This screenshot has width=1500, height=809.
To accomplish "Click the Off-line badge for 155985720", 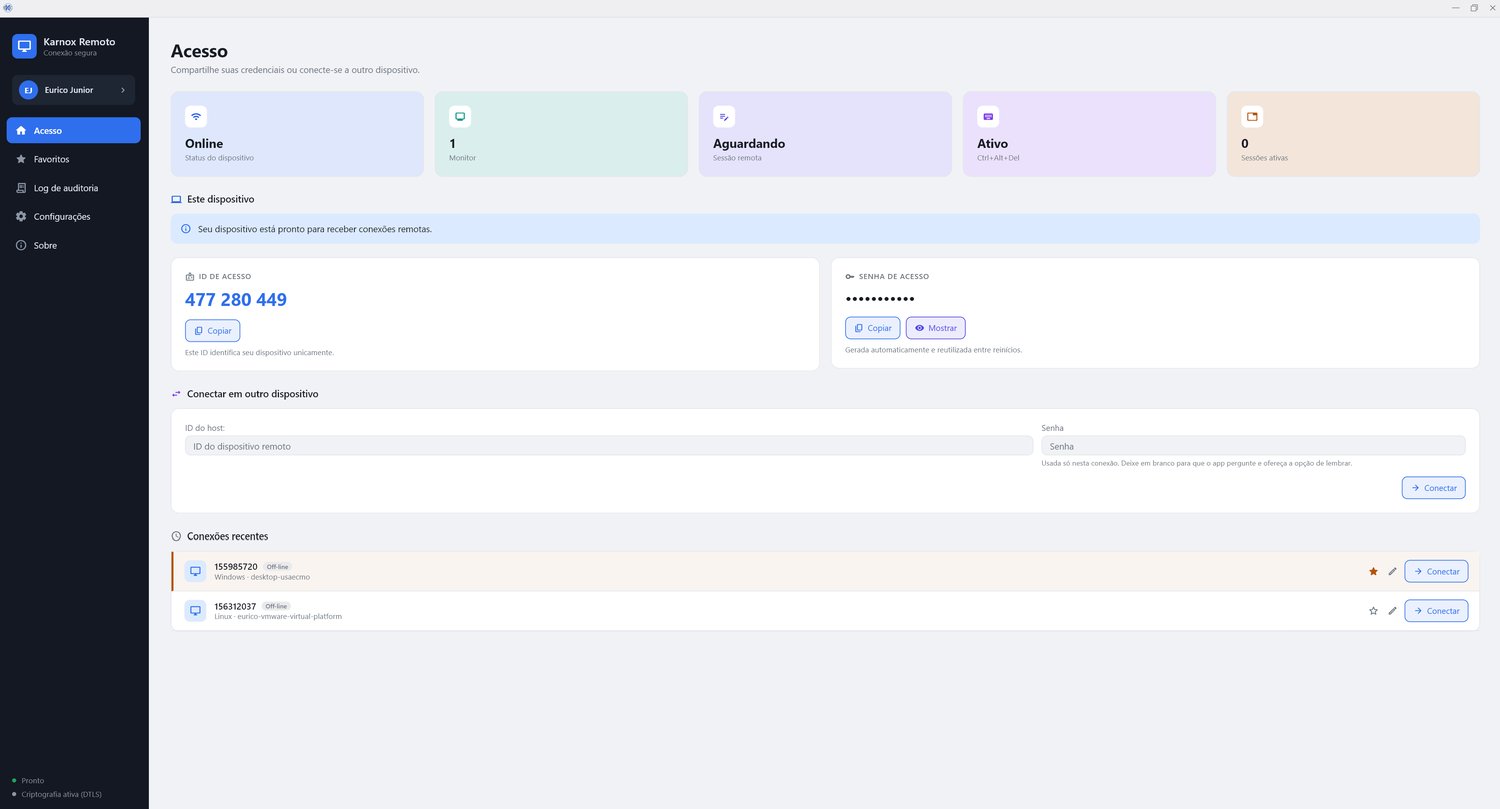I will (277, 567).
